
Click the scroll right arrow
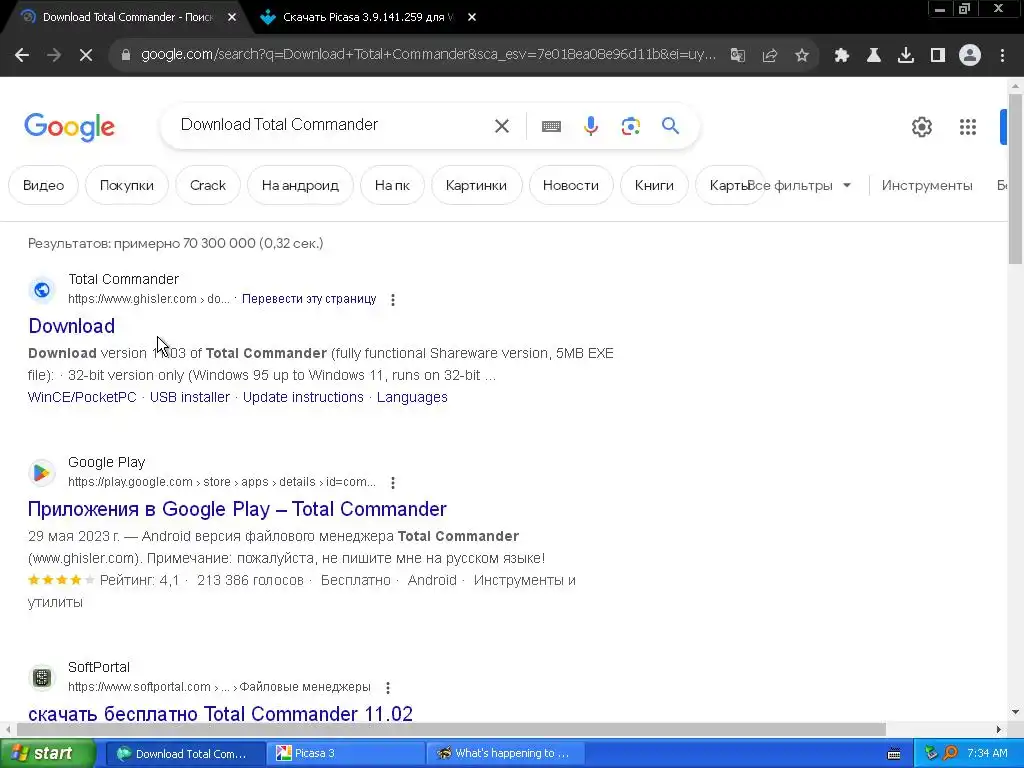pos(998,729)
